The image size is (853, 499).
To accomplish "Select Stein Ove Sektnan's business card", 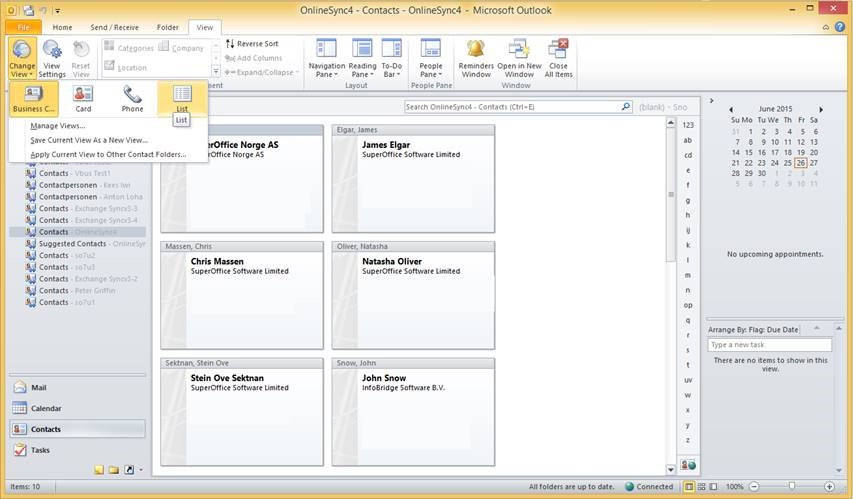I will pos(242,412).
